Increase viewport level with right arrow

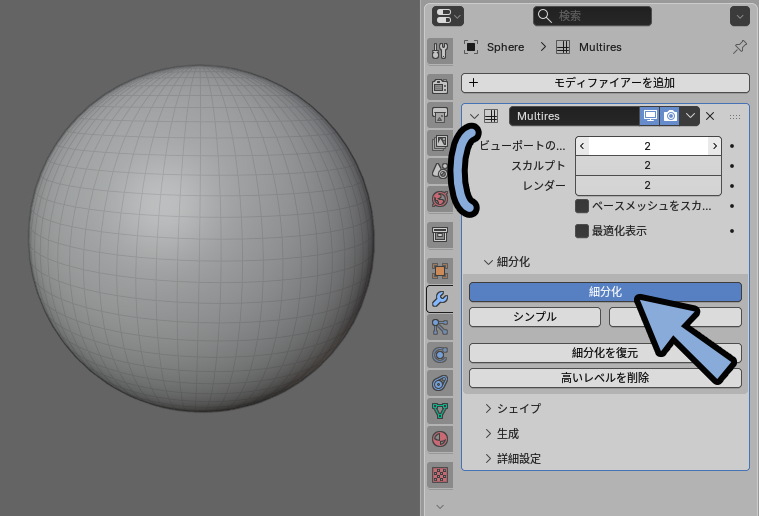(714, 146)
